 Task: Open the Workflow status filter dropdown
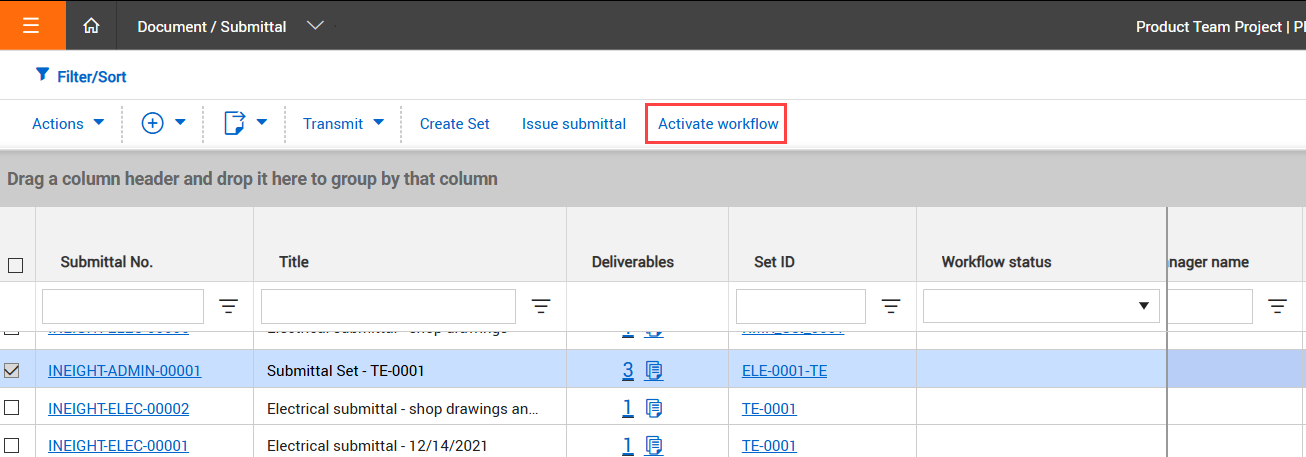coord(1041,306)
